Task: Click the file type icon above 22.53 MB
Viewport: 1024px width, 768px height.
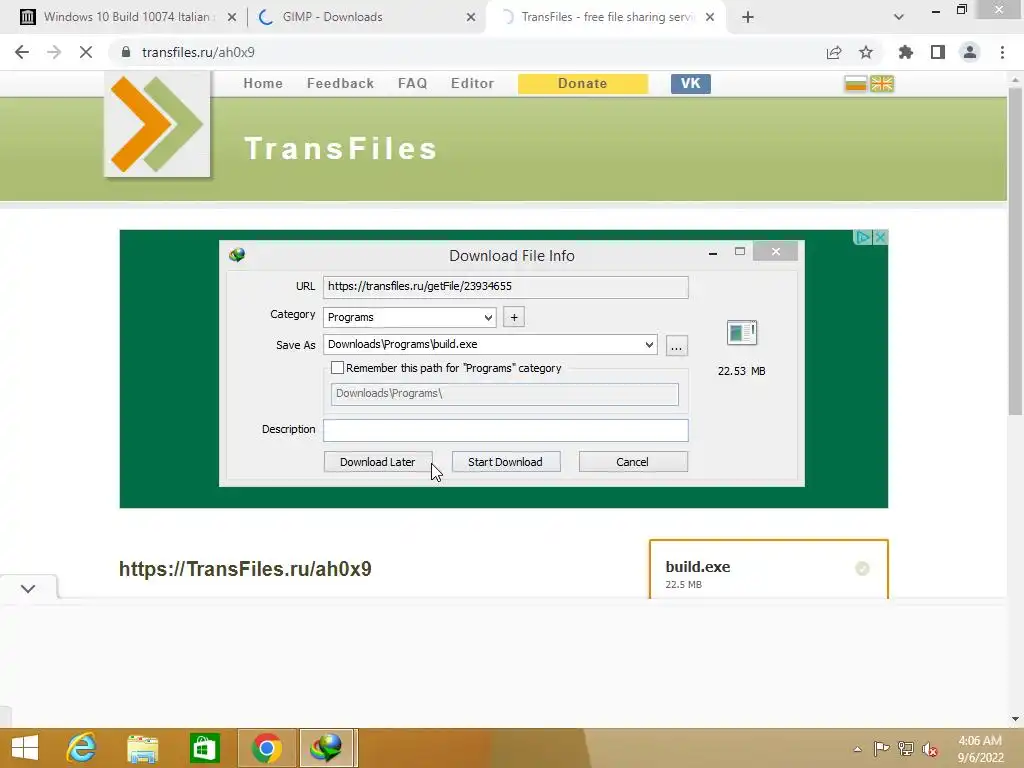Action: coord(742,332)
